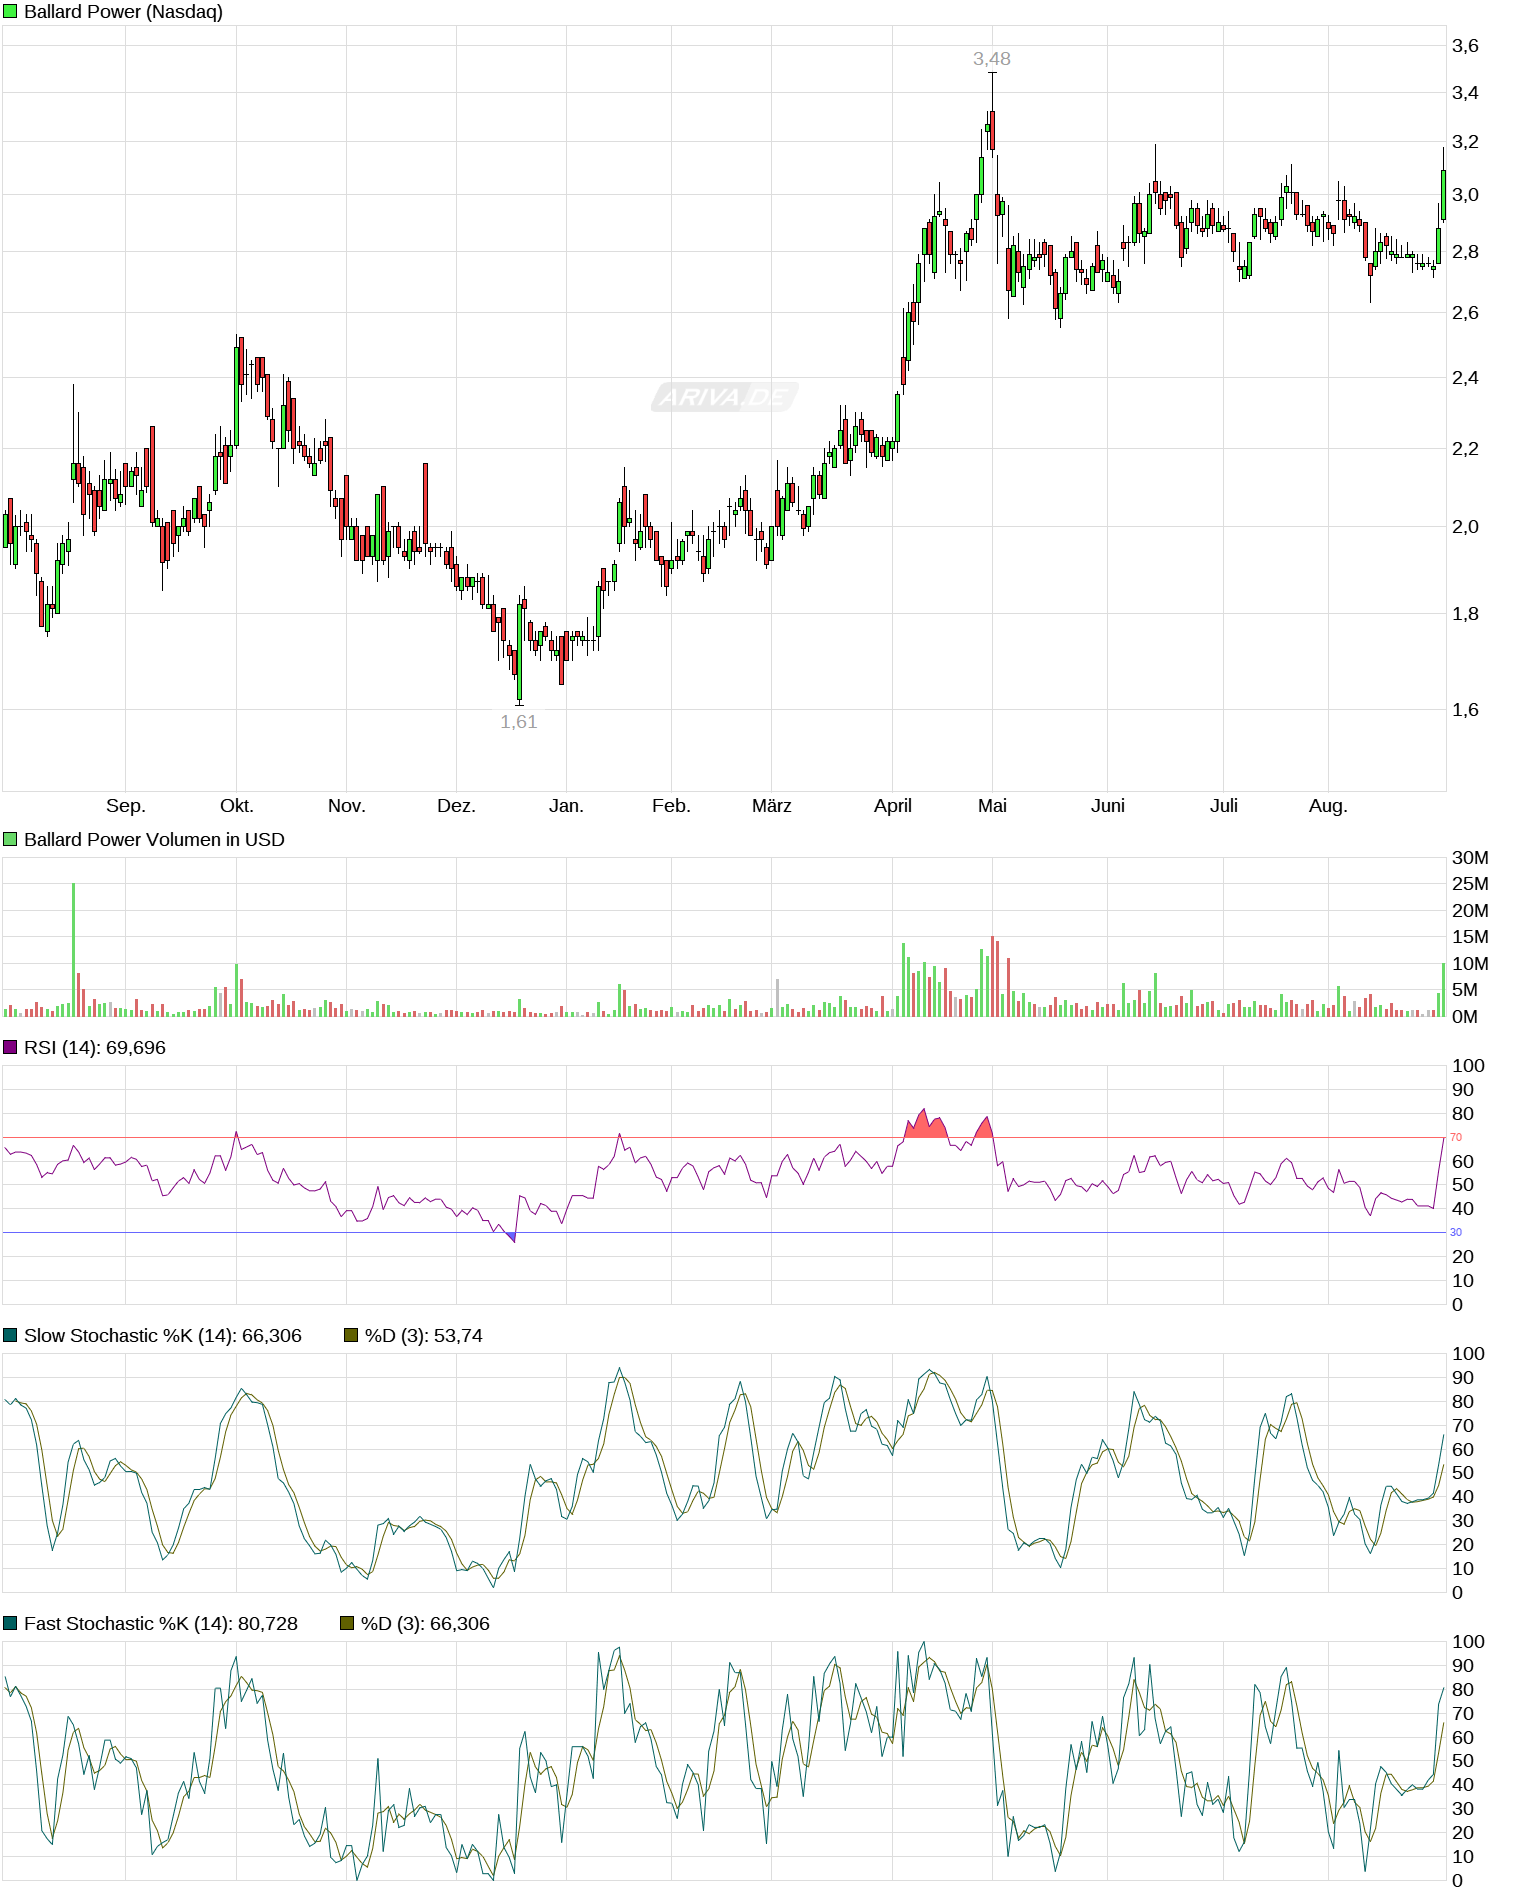Click the tallest September volume bar

coord(73,950)
